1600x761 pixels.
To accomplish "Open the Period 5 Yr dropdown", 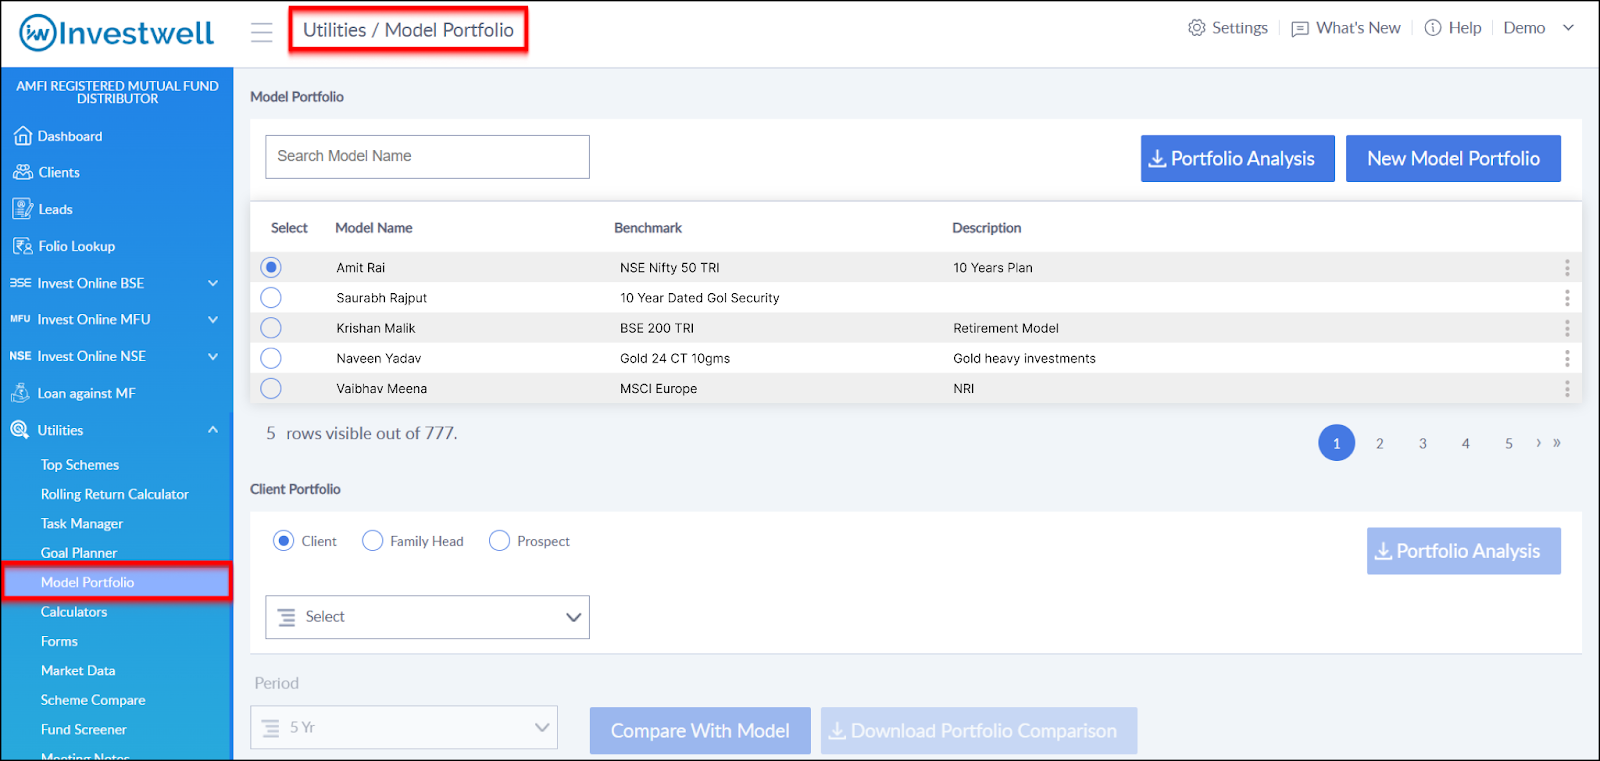I will (404, 728).
